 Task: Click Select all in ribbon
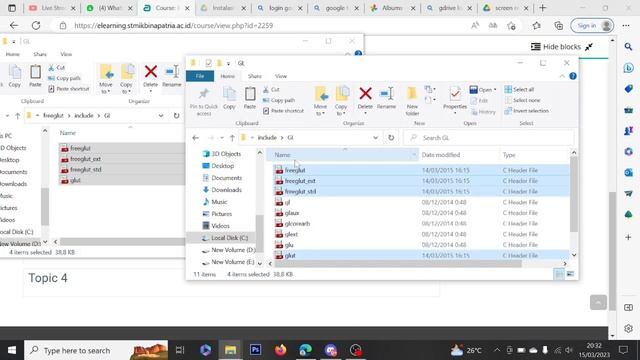coord(519,89)
